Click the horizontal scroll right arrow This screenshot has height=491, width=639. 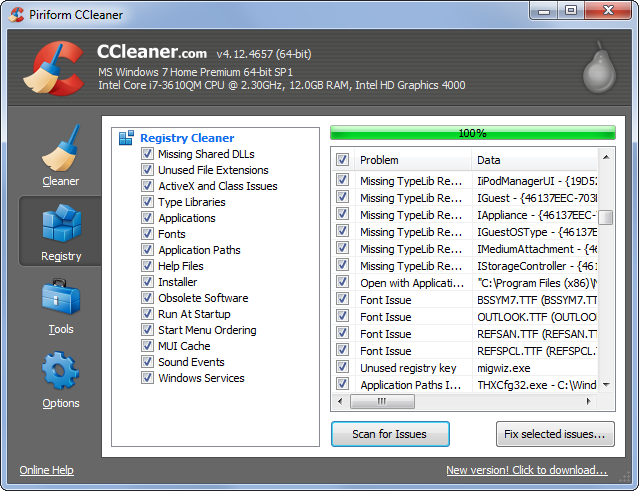pyautogui.click(x=588, y=401)
